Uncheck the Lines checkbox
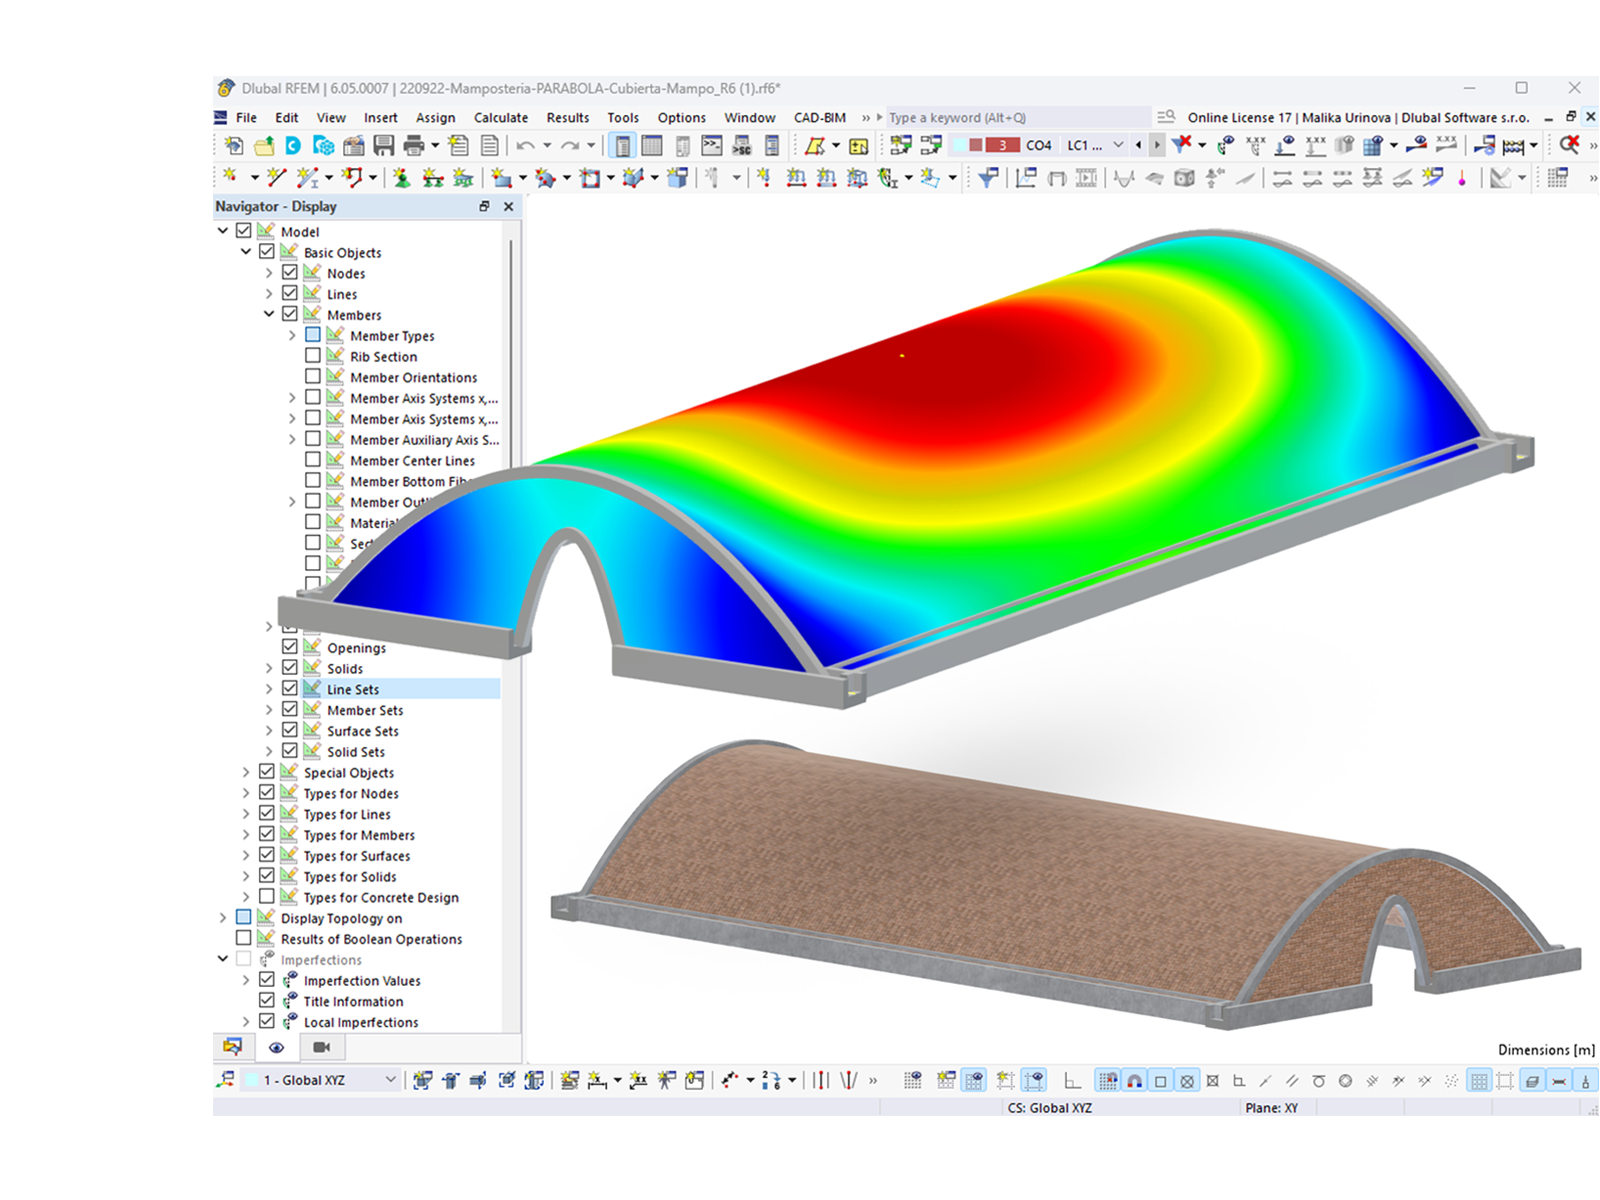Screen dimensions: 1600x1200 point(290,293)
